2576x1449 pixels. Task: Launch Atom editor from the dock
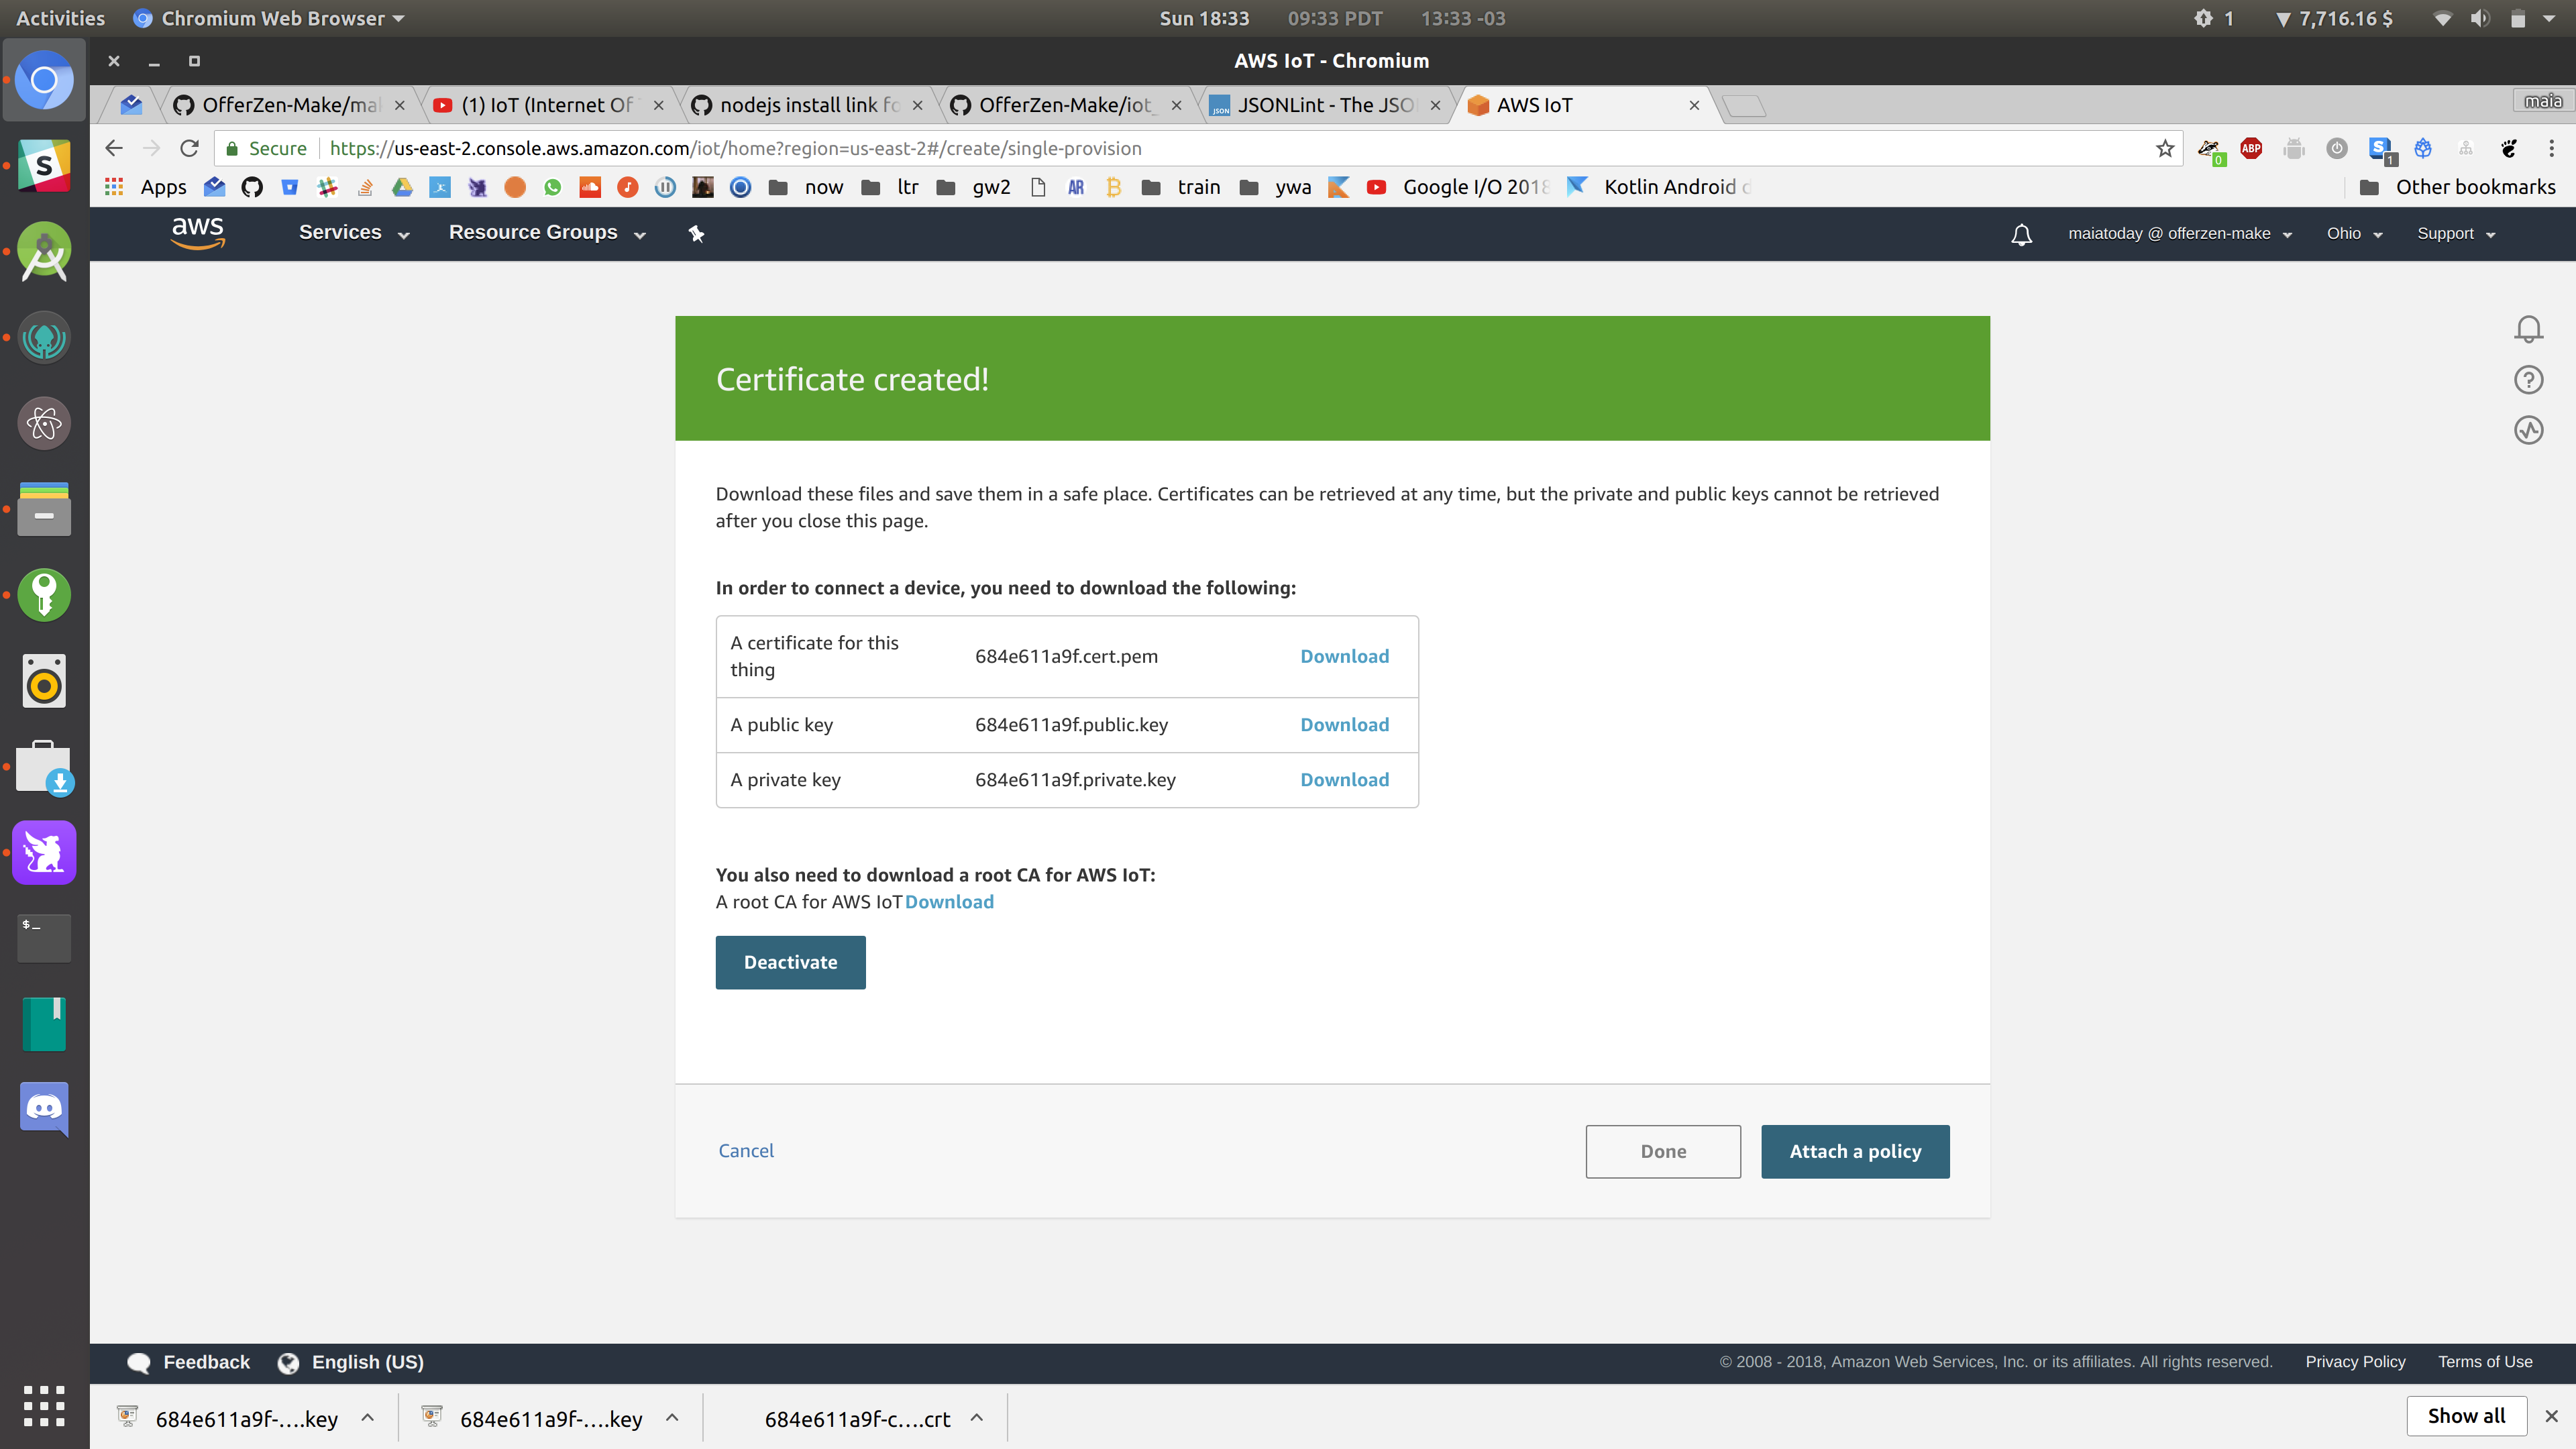(44, 424)
